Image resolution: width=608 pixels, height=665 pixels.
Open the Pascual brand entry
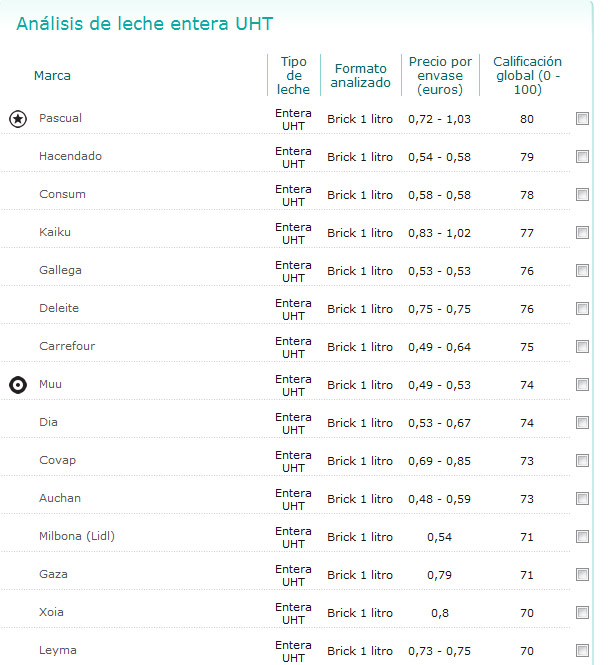(x=60, y=119)
